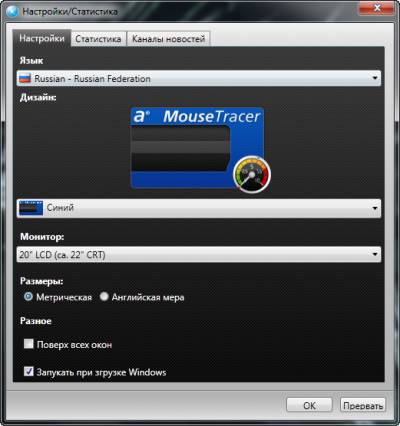Expand the Синий design dropdown arrow
400x426 pixels.
[x=375, y=208]
